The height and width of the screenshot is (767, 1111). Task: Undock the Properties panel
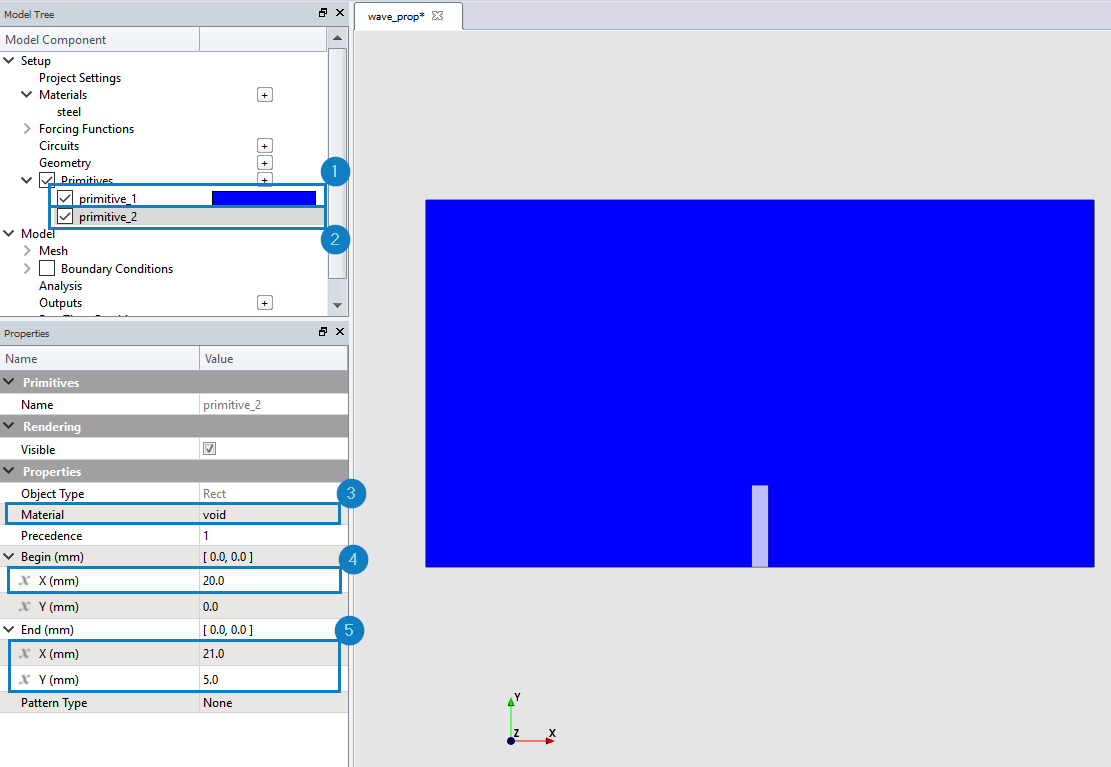pos(323,332)
